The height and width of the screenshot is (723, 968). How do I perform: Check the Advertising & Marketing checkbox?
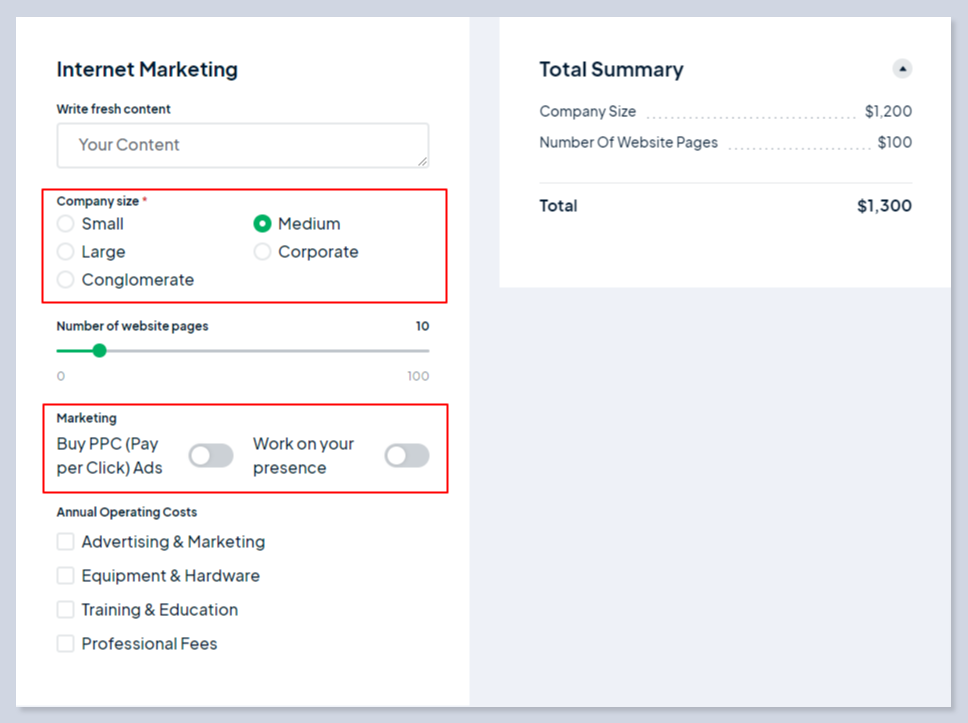pyautogui.click(x=66, y=542)
